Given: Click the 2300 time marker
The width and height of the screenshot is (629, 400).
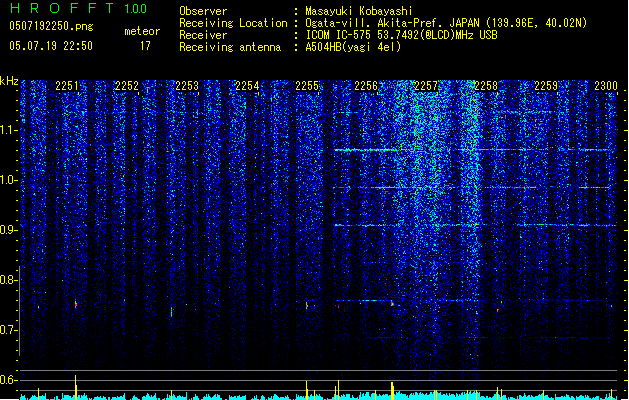Looking at the screenshot, I should (606, 86).
